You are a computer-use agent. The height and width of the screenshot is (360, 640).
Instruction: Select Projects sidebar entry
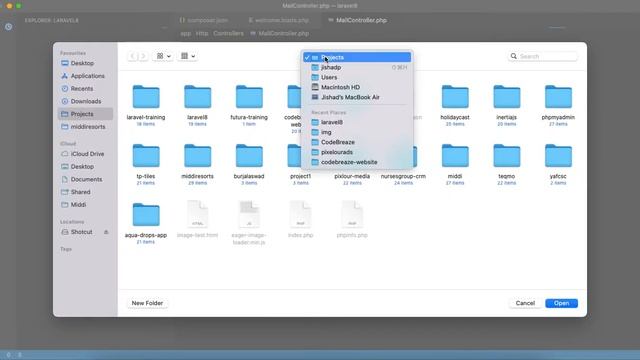point(85,114)
